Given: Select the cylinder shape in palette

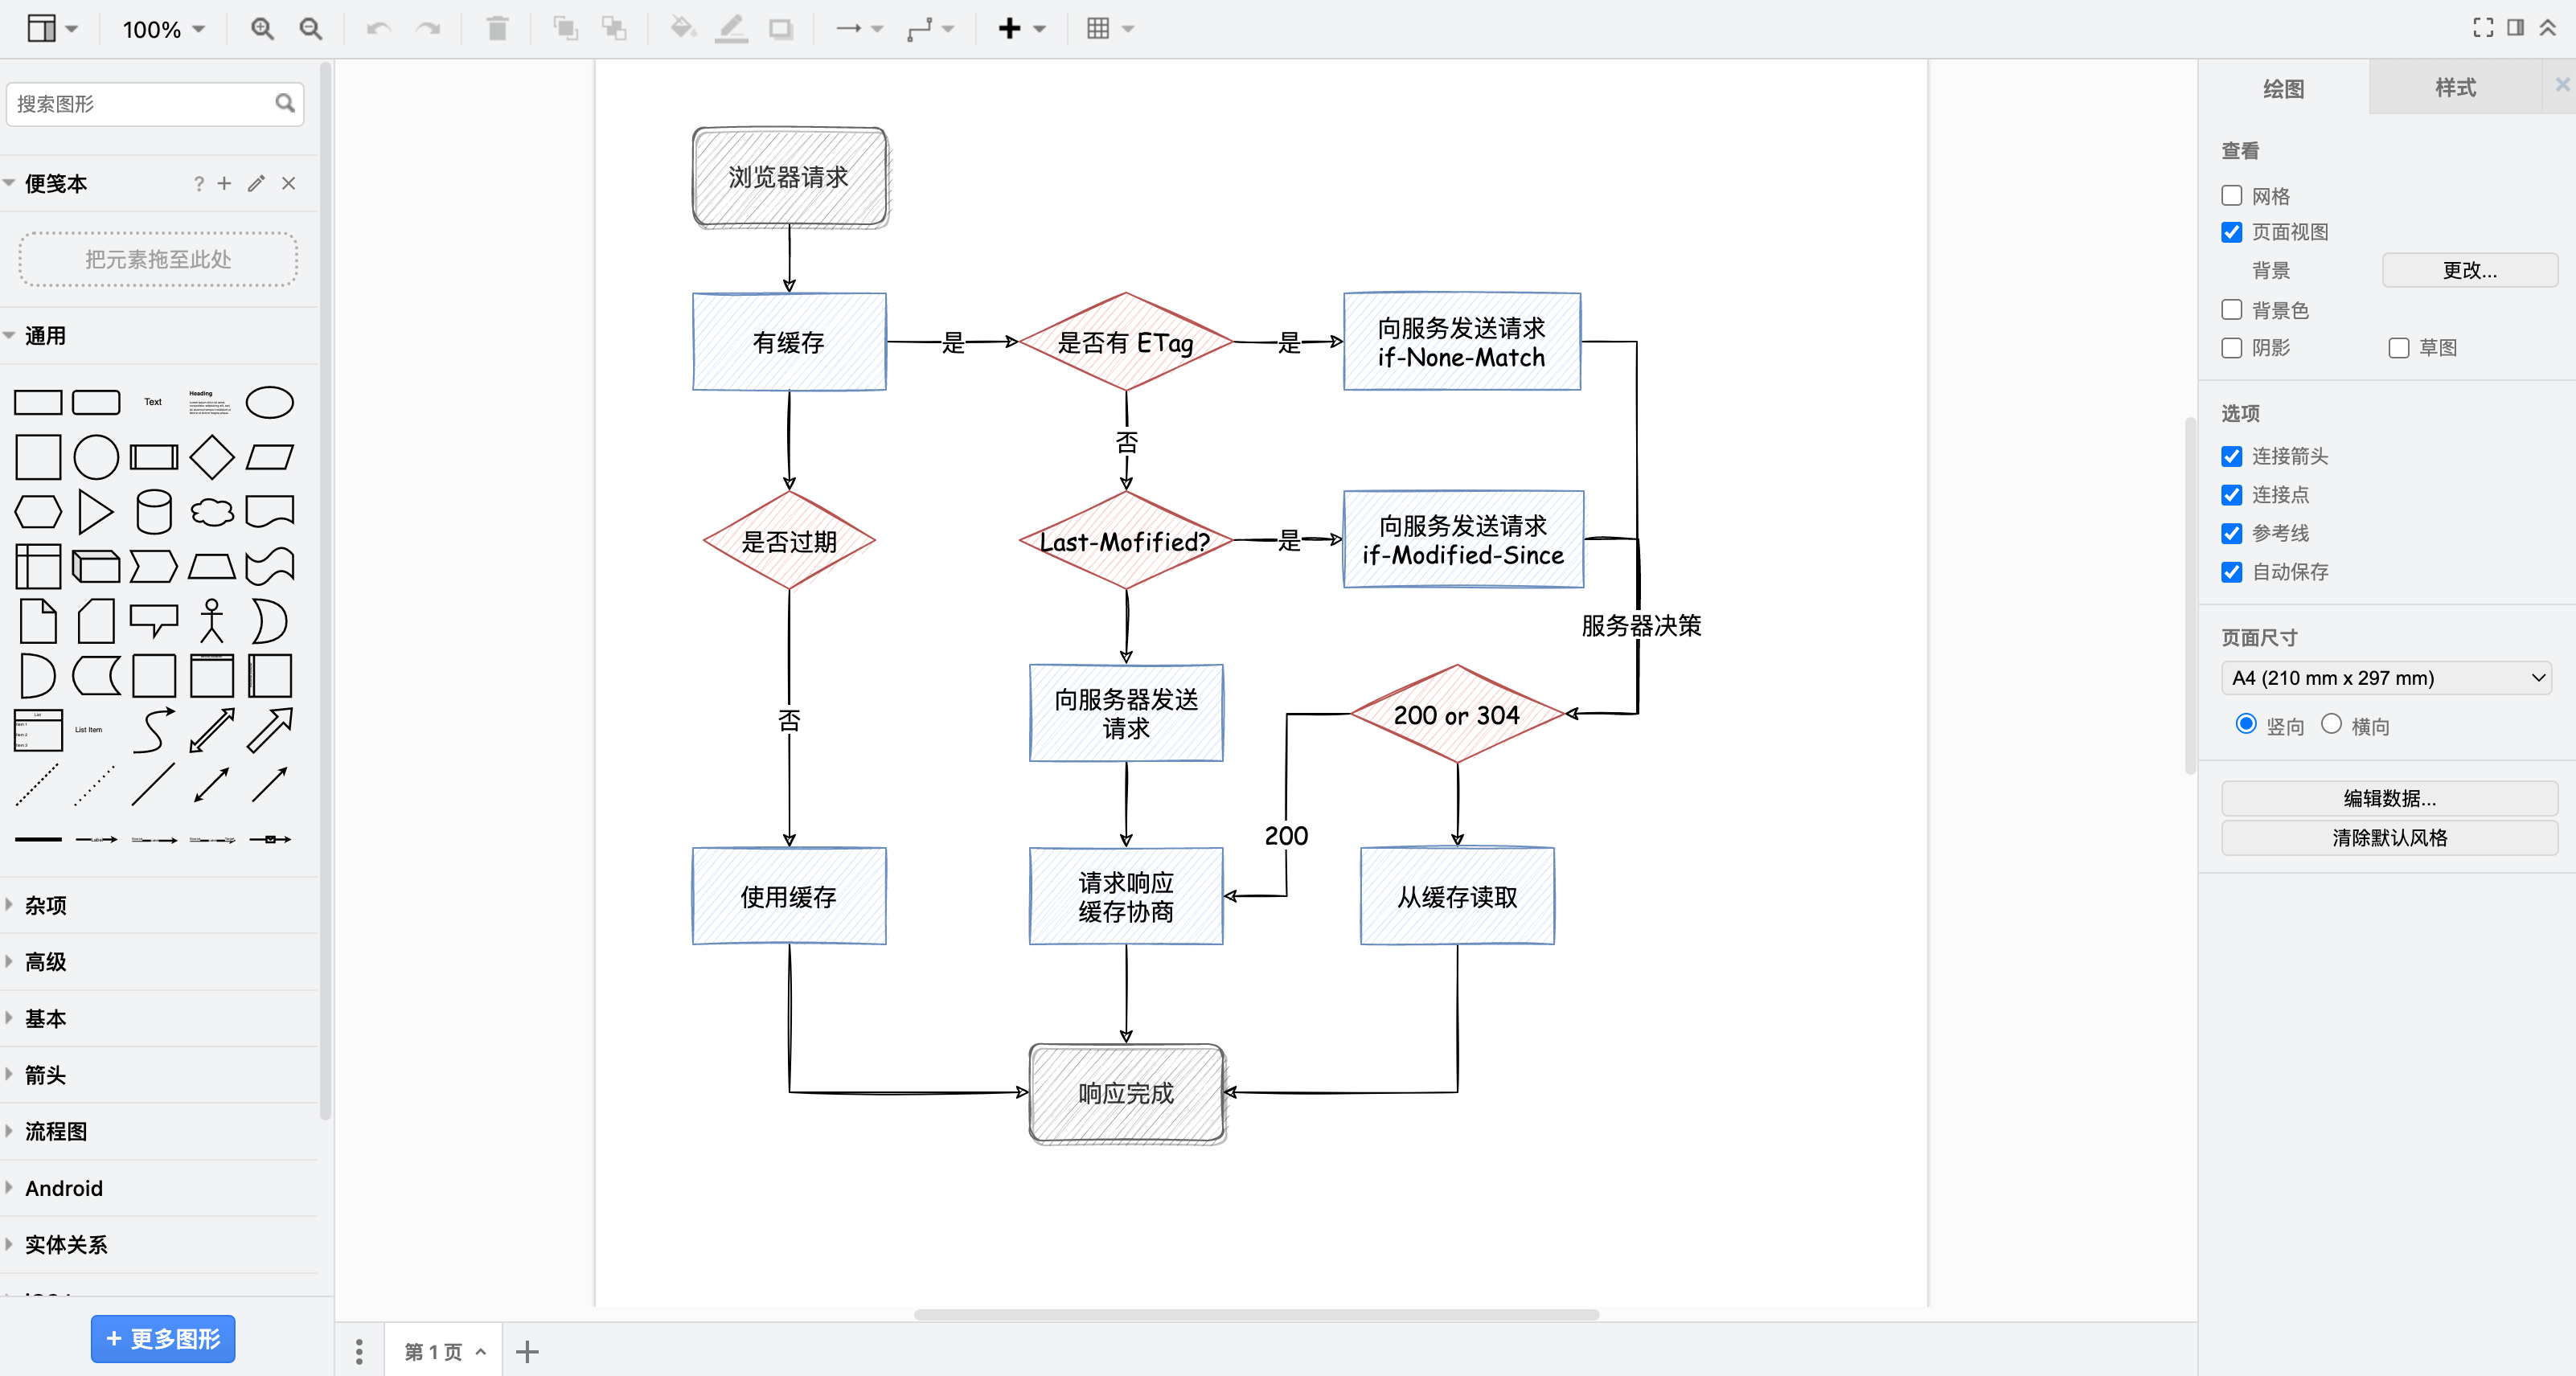Looking at the screenshot, I should (153, 512).
